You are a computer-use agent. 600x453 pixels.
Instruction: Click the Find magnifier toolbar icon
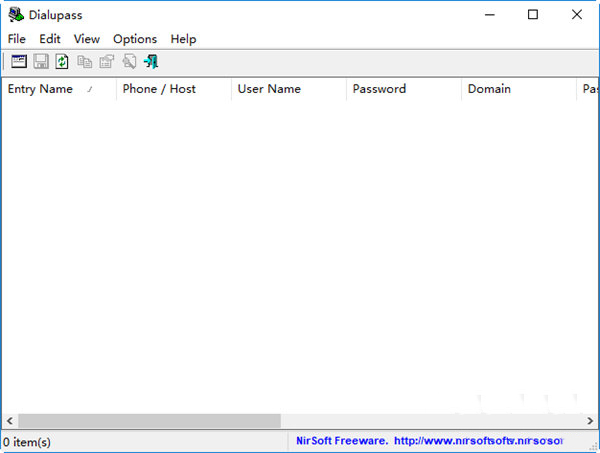pyautogui.click(x=129, y=62)
